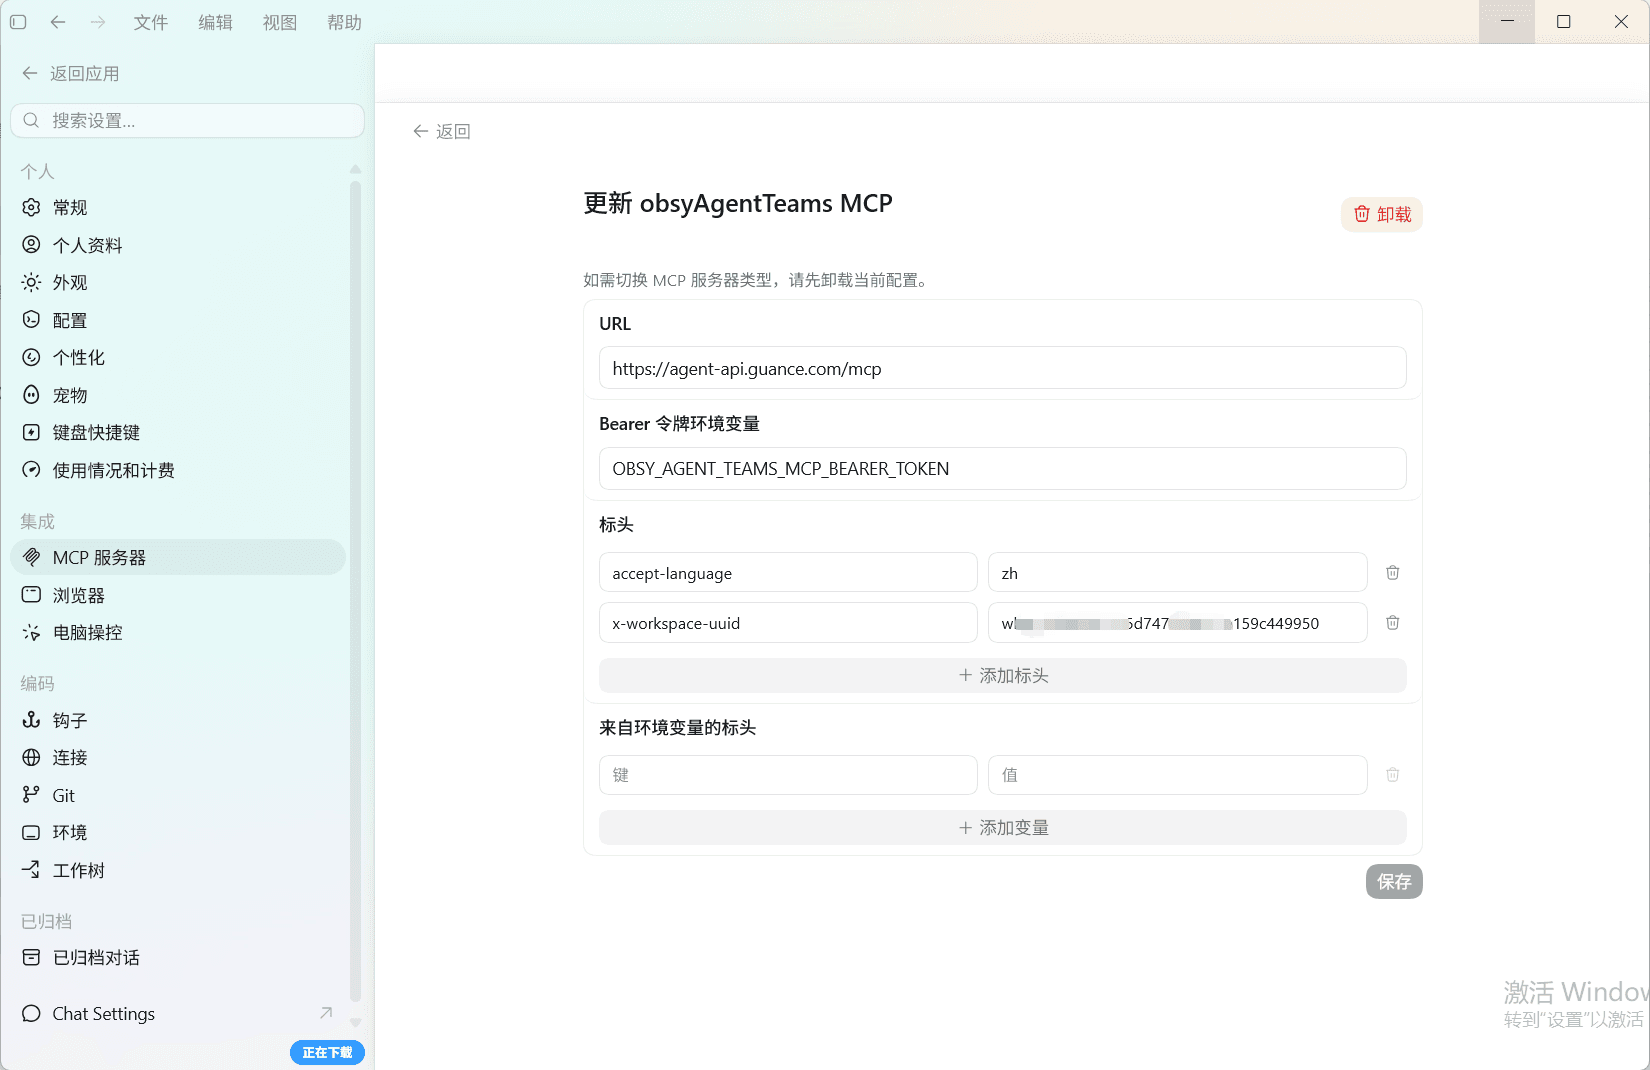Click the sidebar scrollbar
This screenshot has height=1070, width=1650.
point(355,590)
